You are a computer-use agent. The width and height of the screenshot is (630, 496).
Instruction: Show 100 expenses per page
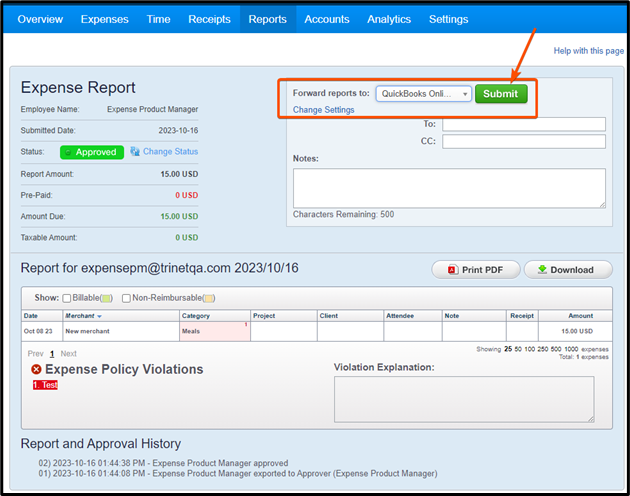[530, 349]
